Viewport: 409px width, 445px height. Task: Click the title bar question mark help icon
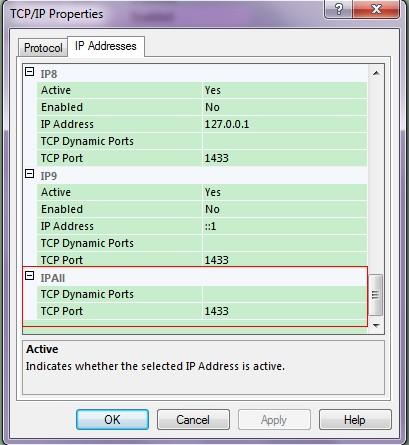coord(338,9)
